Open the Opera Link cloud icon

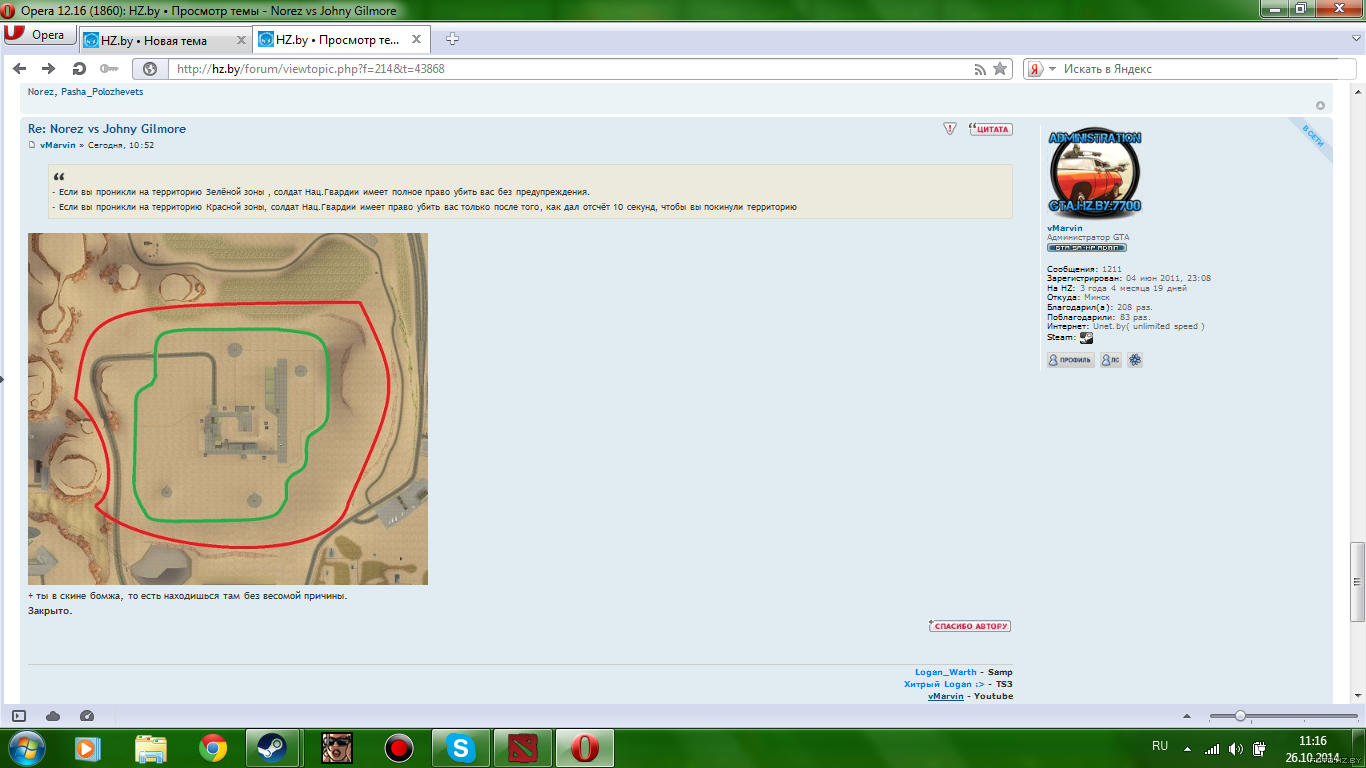[53, 716]
